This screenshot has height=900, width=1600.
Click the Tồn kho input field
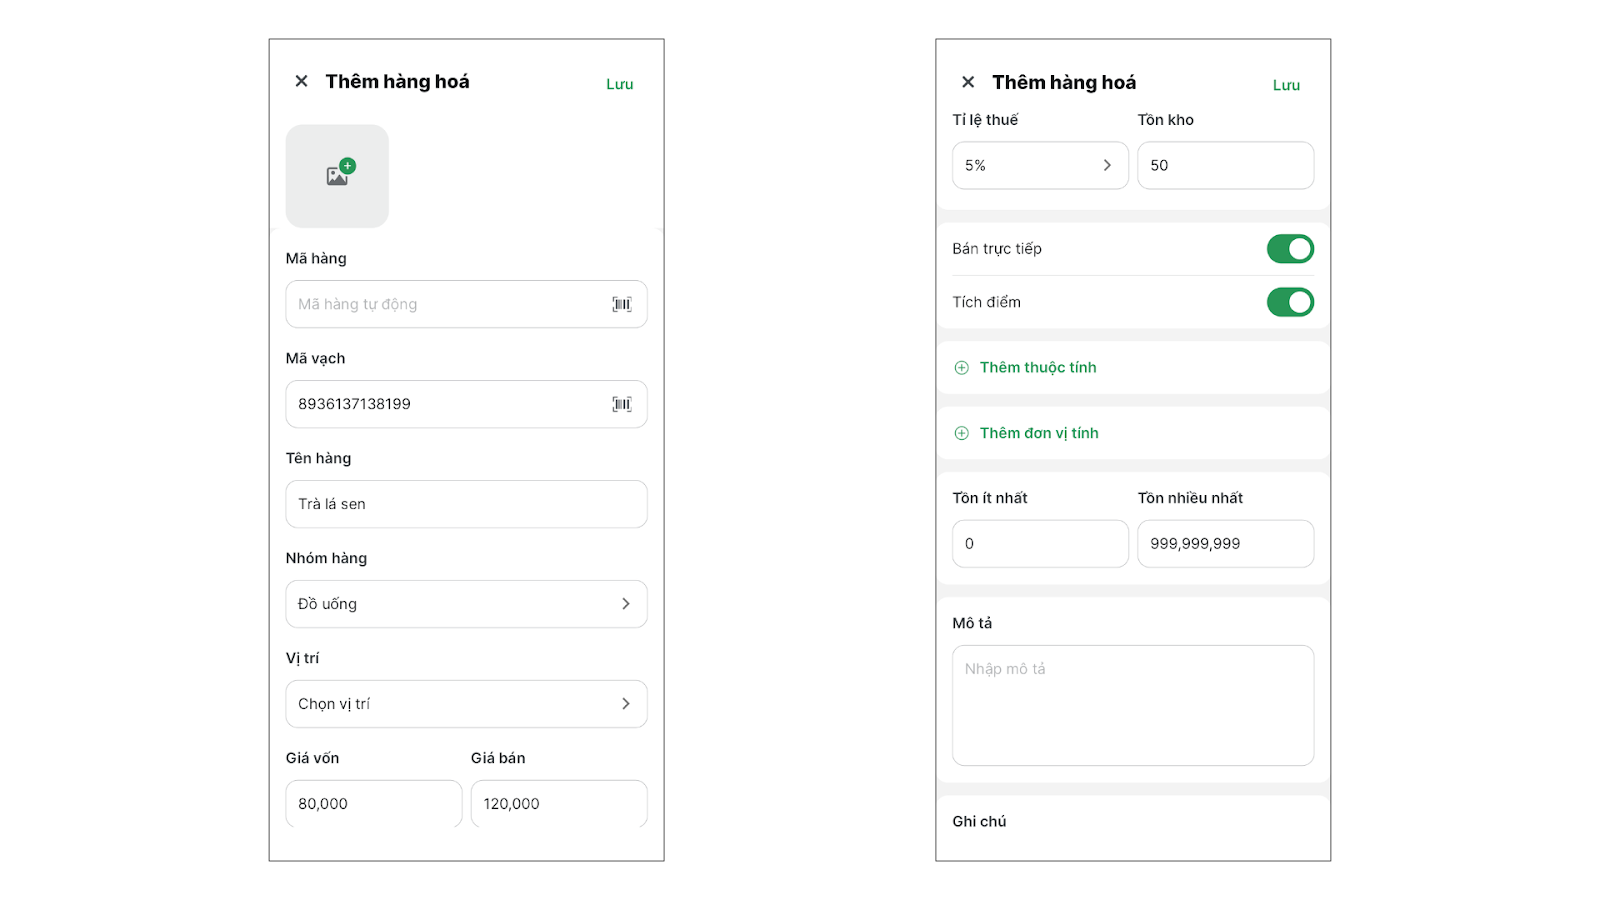tap(1225, 165)
